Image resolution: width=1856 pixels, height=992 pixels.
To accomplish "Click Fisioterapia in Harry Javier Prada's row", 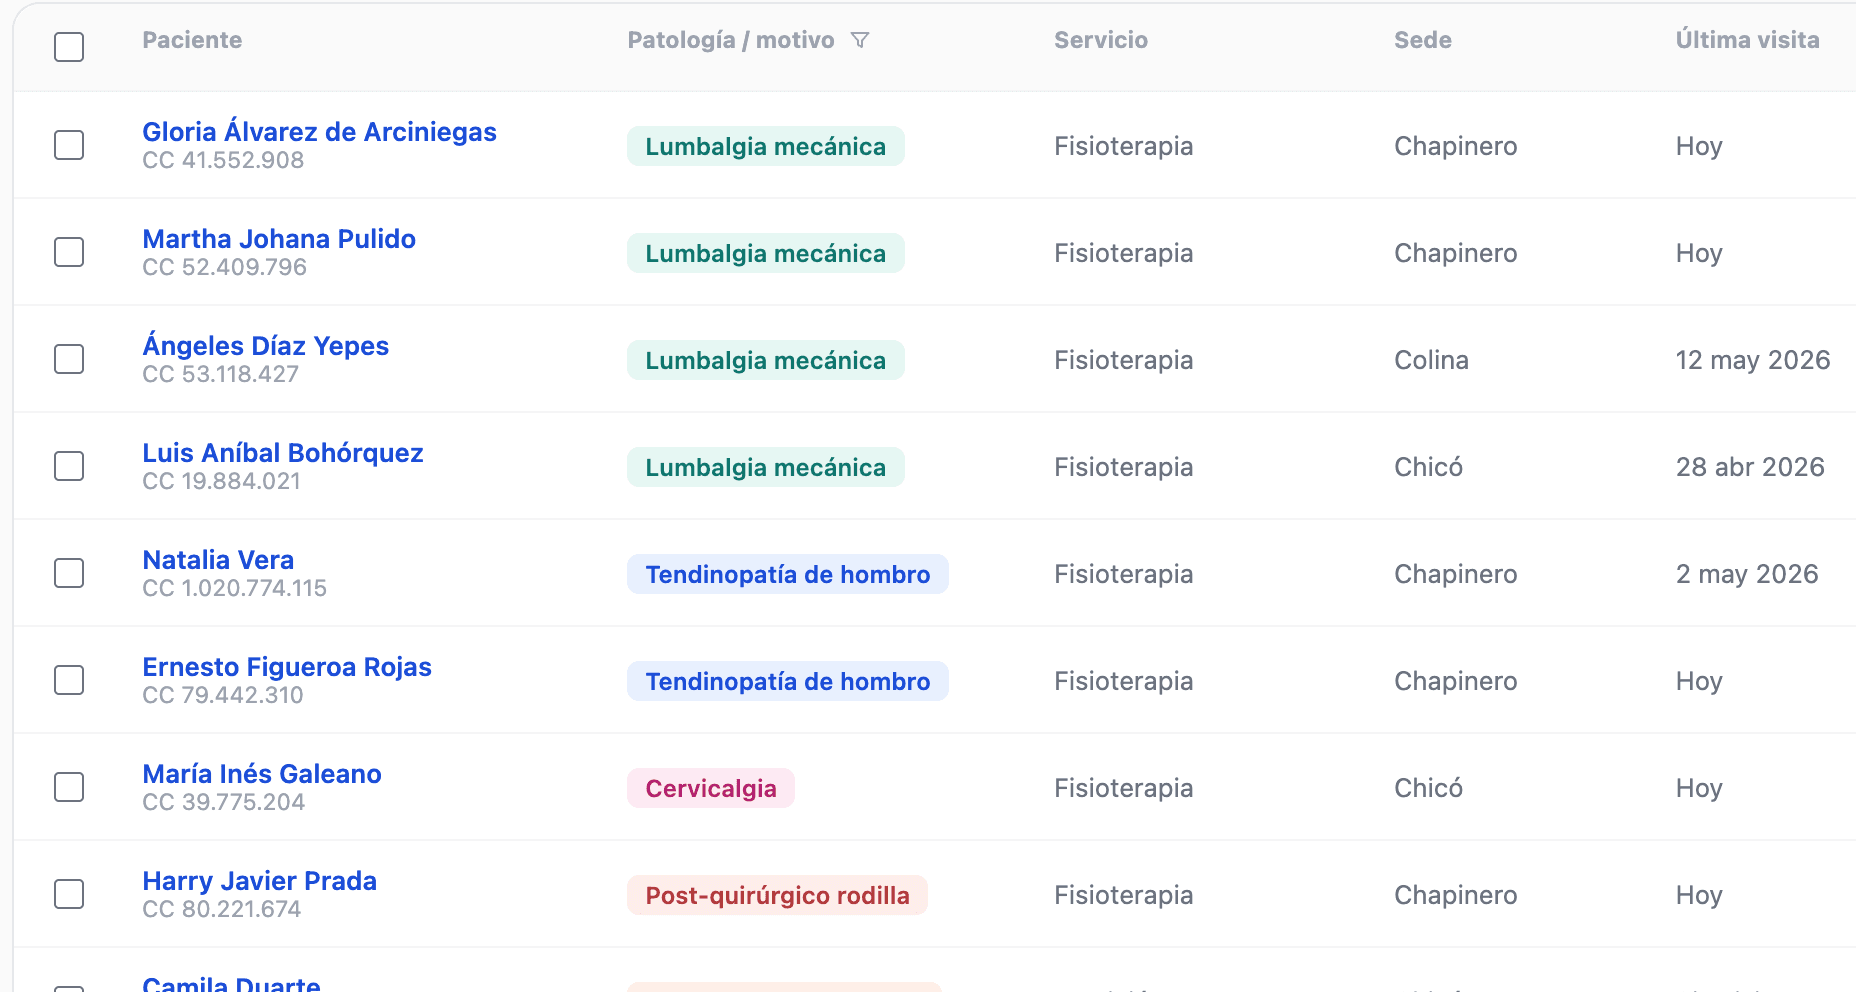I will coord(1123,895).
